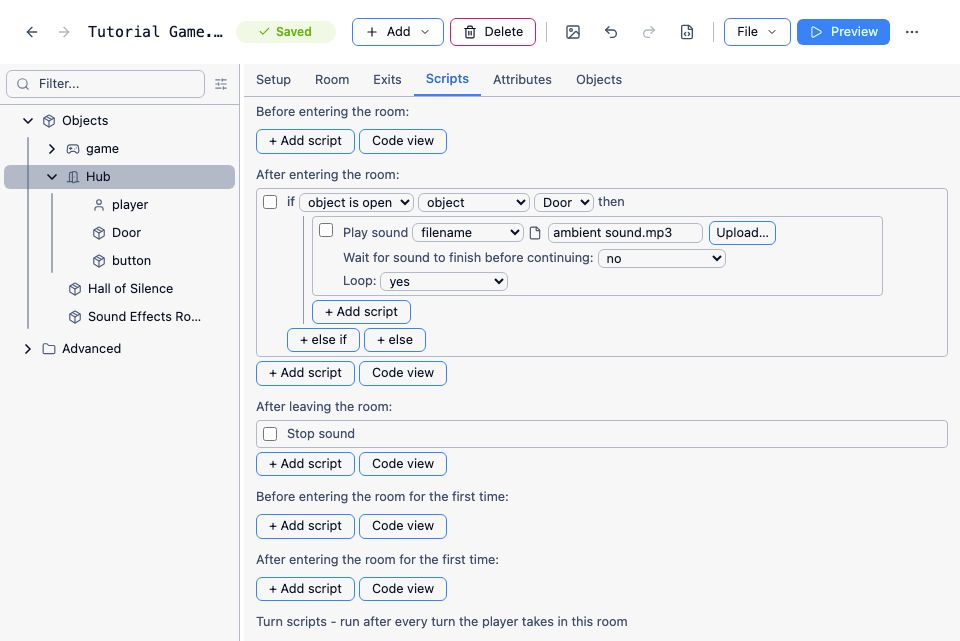Switch to the Exits tab
Viewport: 960px width, 641px height.
pyautogui.click(x=387, y=80)
